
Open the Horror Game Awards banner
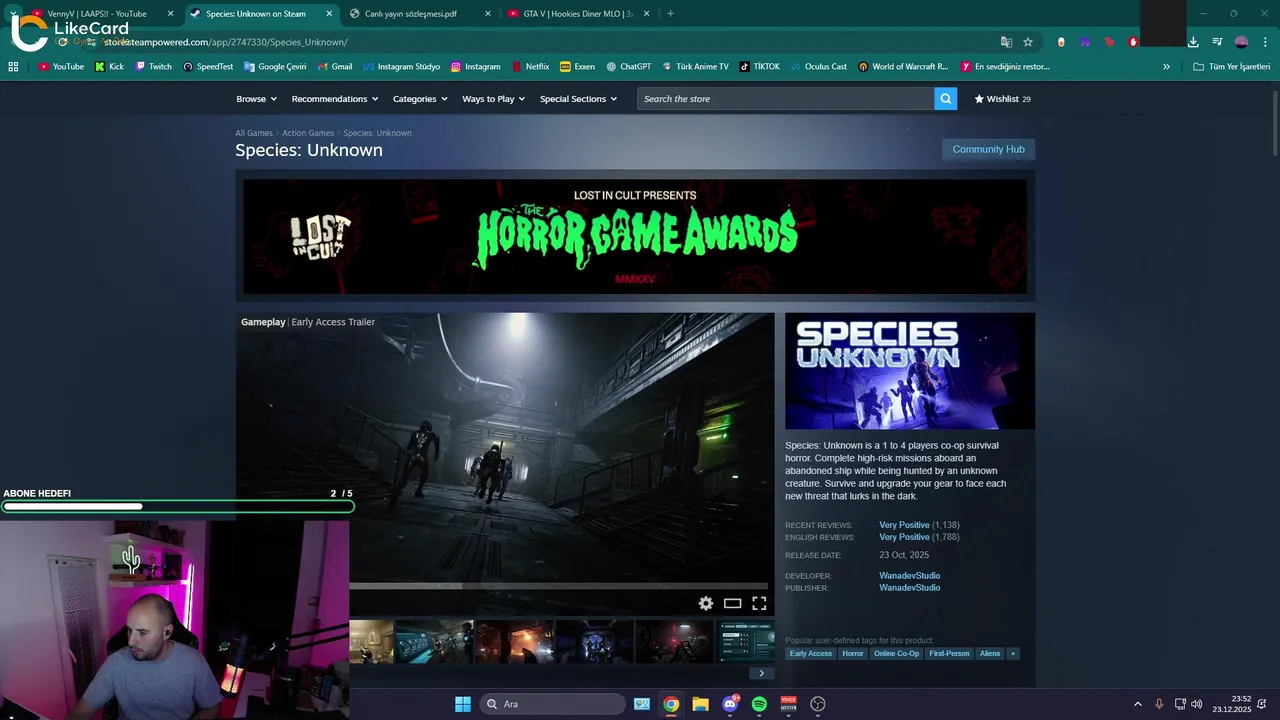(x=635, y=236)
